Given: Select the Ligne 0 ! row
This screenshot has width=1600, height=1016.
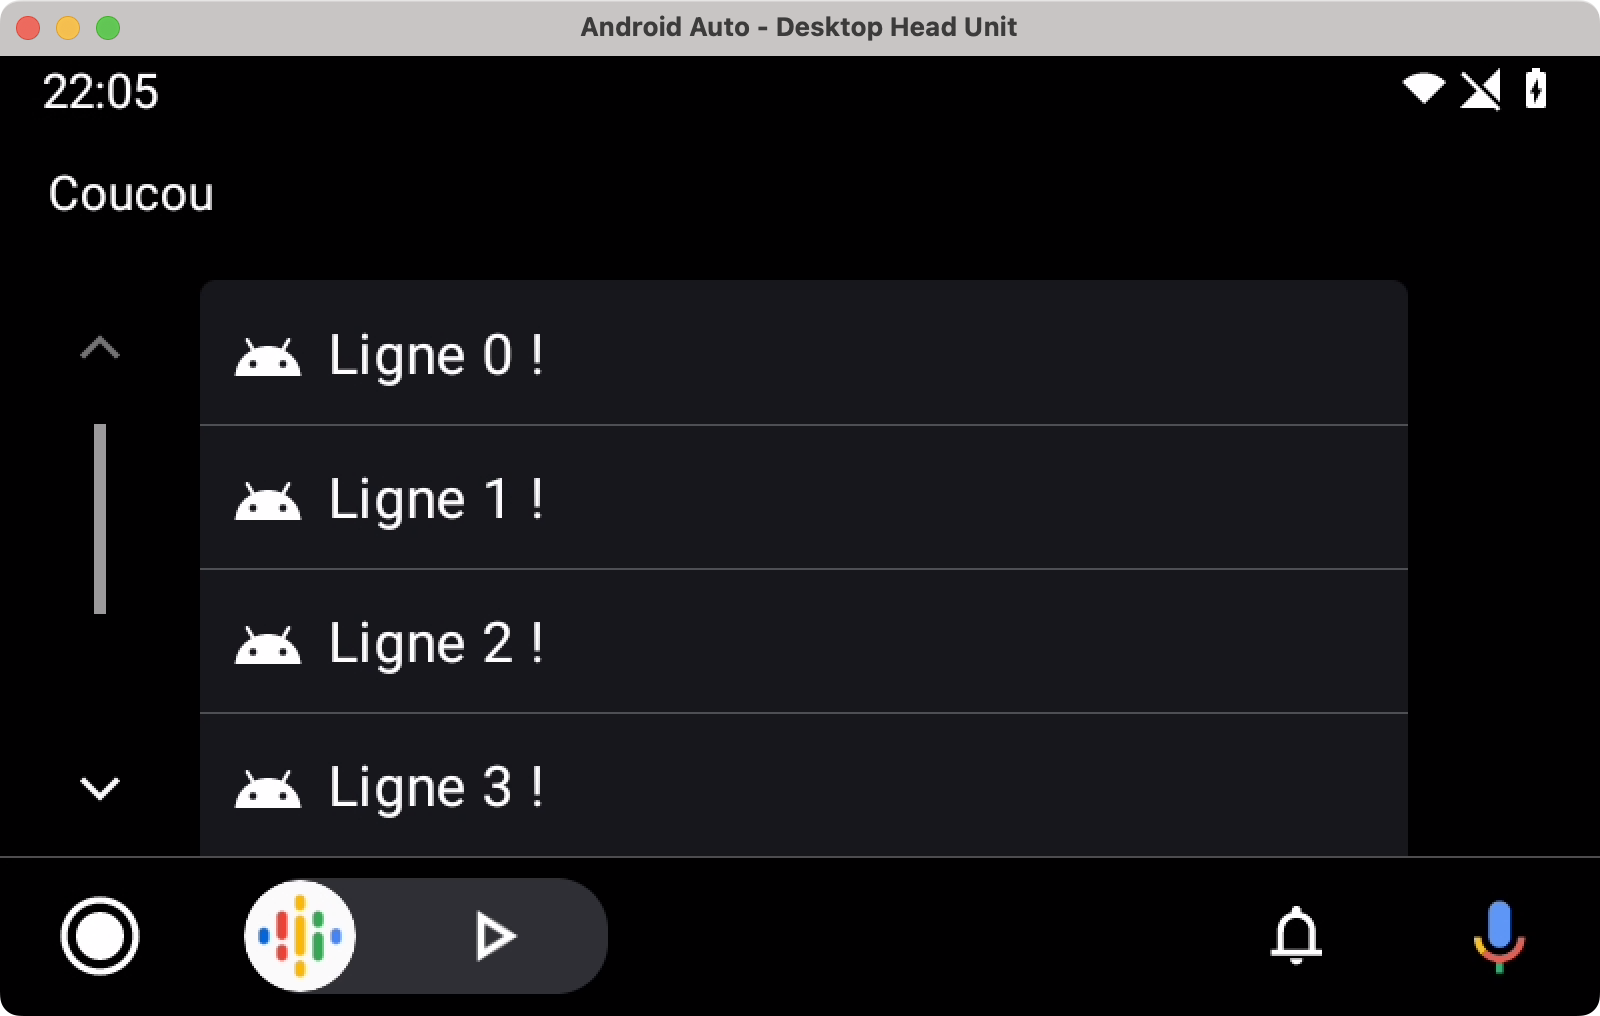Looking at the screenshot, I should (x=804, y=353).
